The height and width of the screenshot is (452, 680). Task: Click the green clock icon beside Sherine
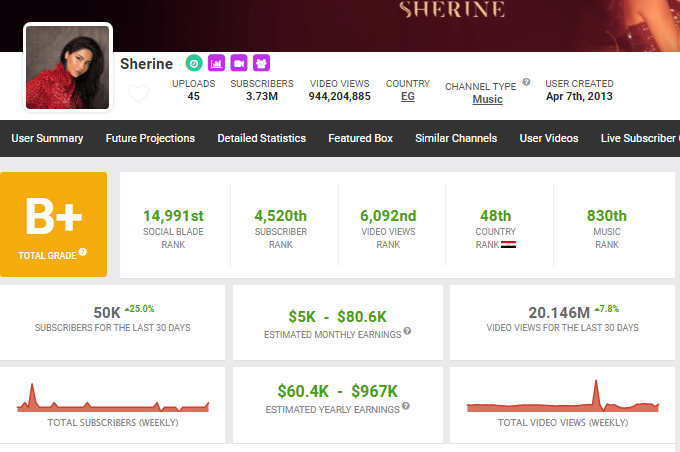194,63
